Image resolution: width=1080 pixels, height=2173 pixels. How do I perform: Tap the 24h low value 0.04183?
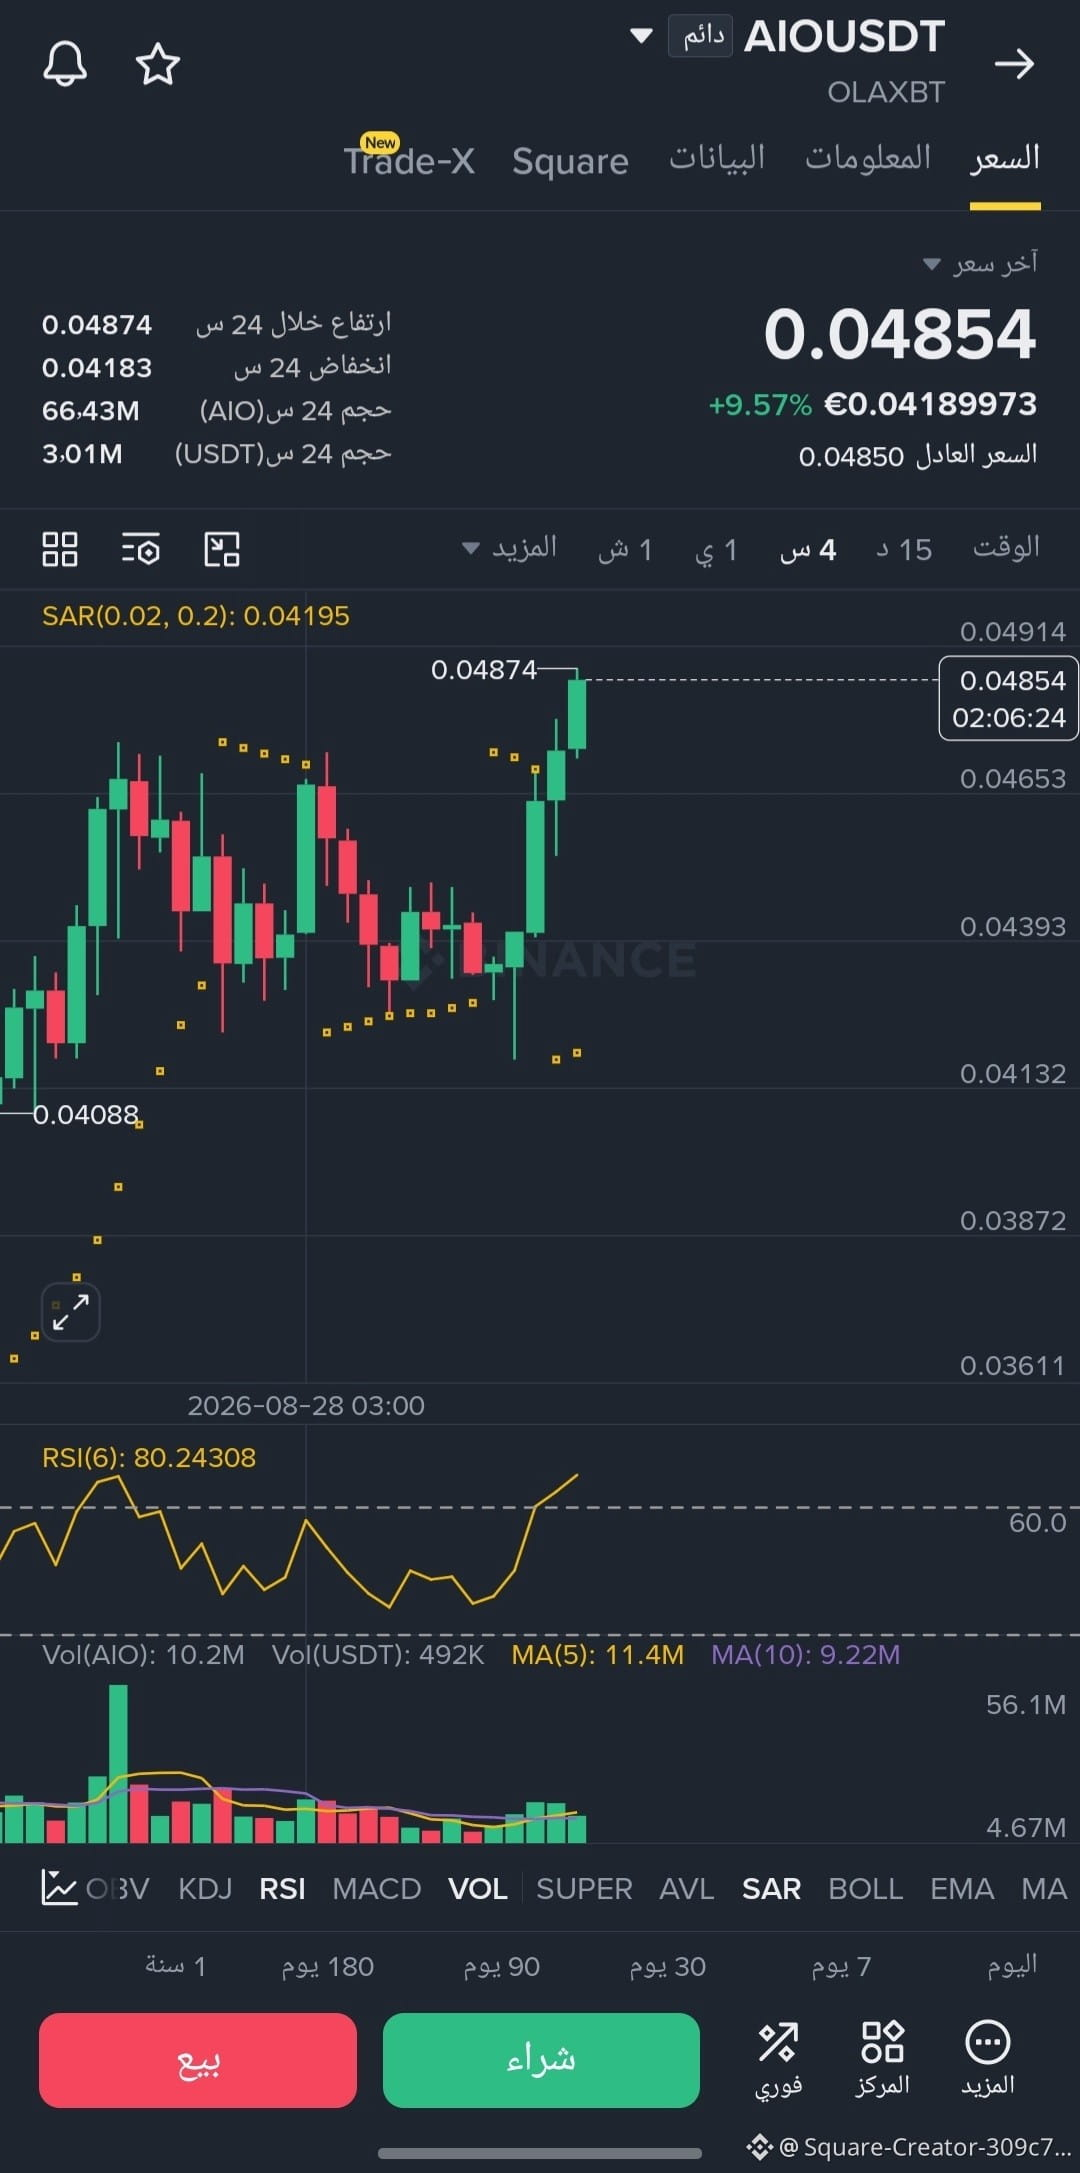coord(97,367)
